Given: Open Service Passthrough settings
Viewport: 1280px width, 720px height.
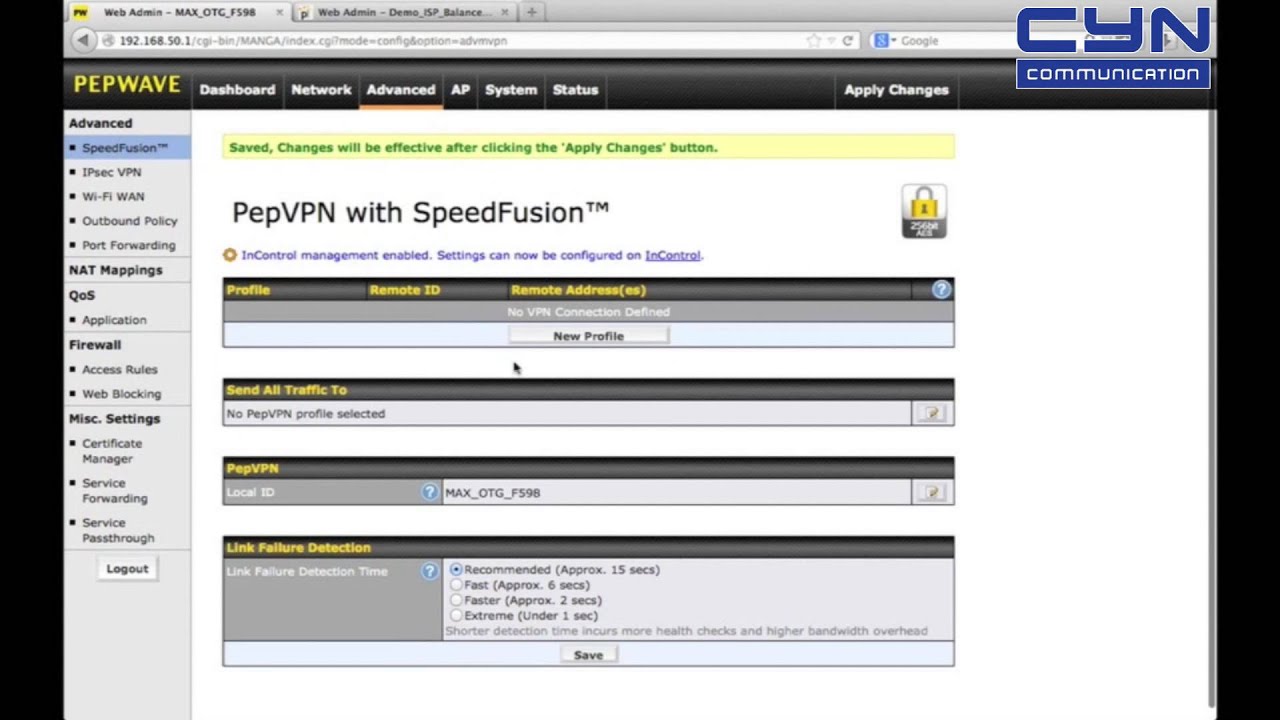Looking at the screenshot, I should [118, 530].
